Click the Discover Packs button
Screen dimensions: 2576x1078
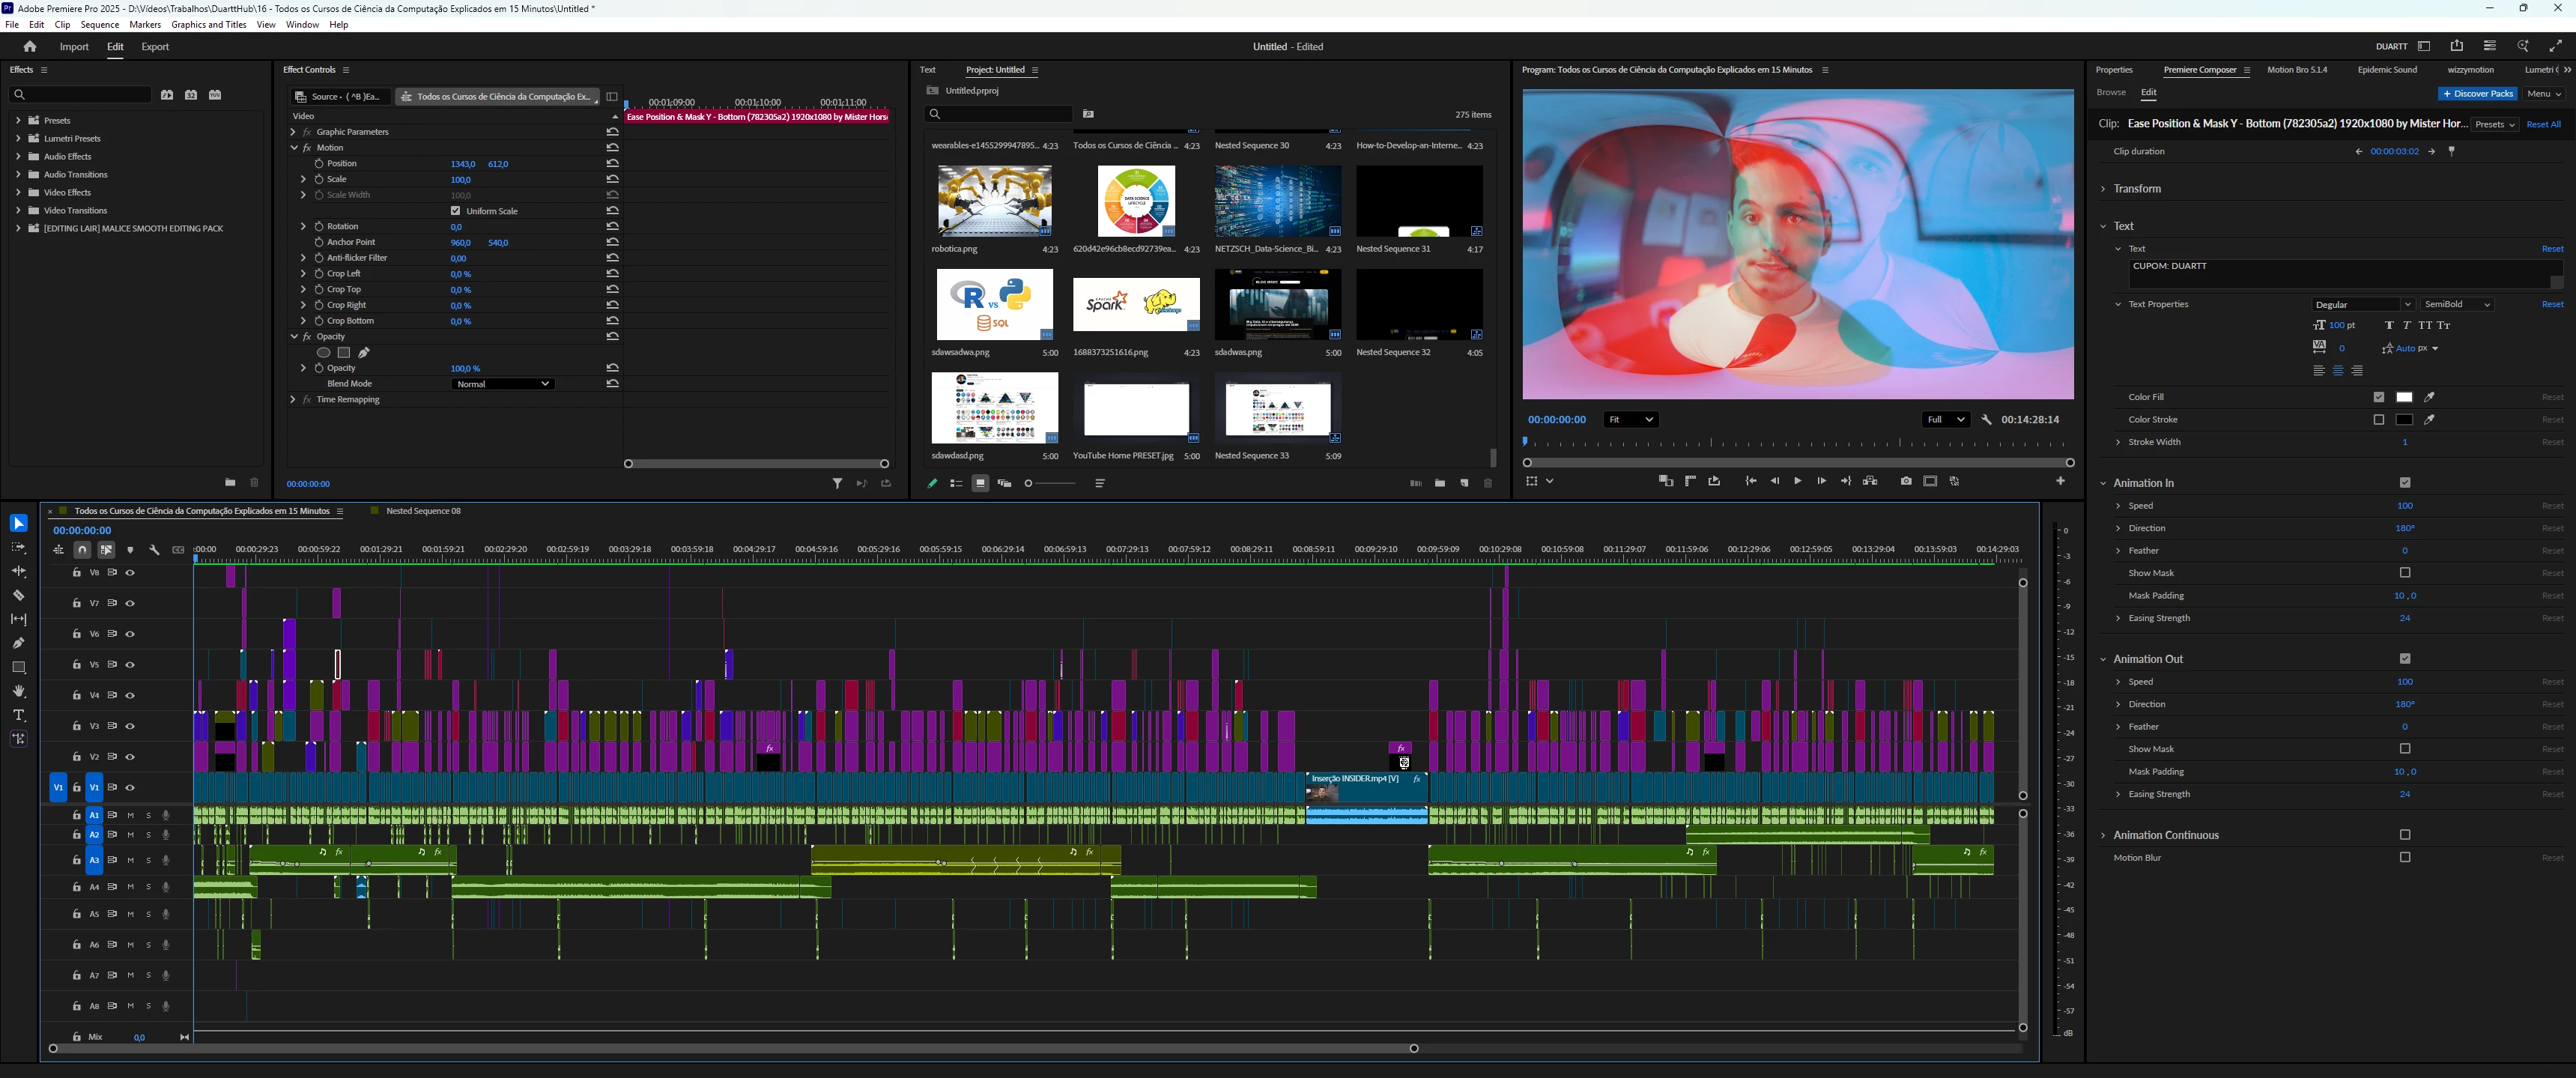pyautogui.click(x=2477, y=93)
